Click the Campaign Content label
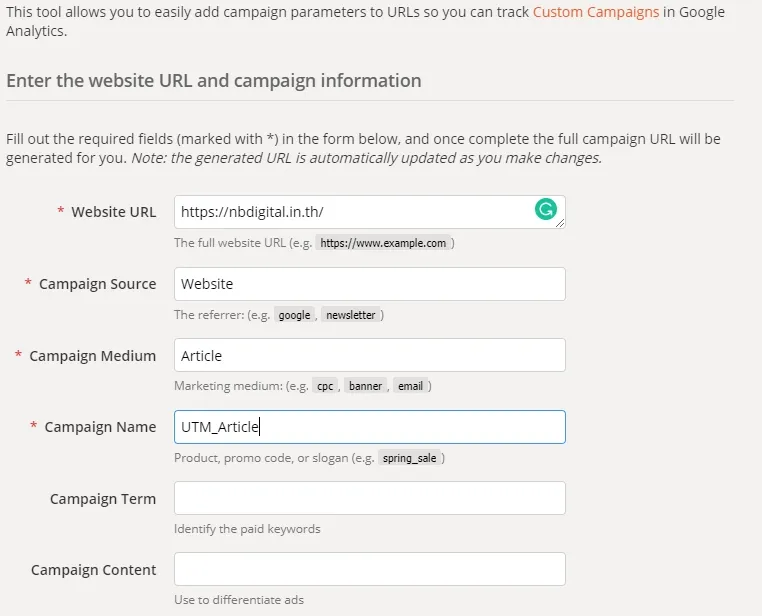Image resolution: width=762 pixels, height=616 pixels. [94, 569]
